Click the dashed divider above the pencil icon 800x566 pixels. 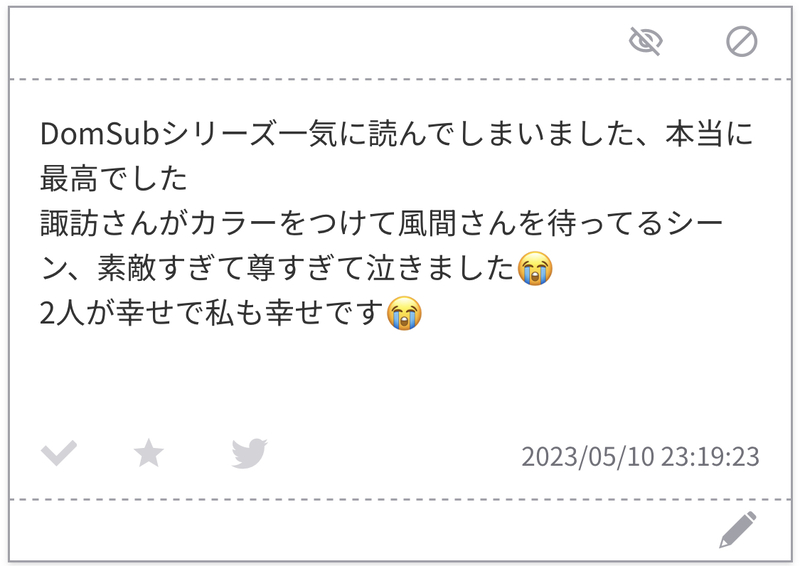[400, 499]
